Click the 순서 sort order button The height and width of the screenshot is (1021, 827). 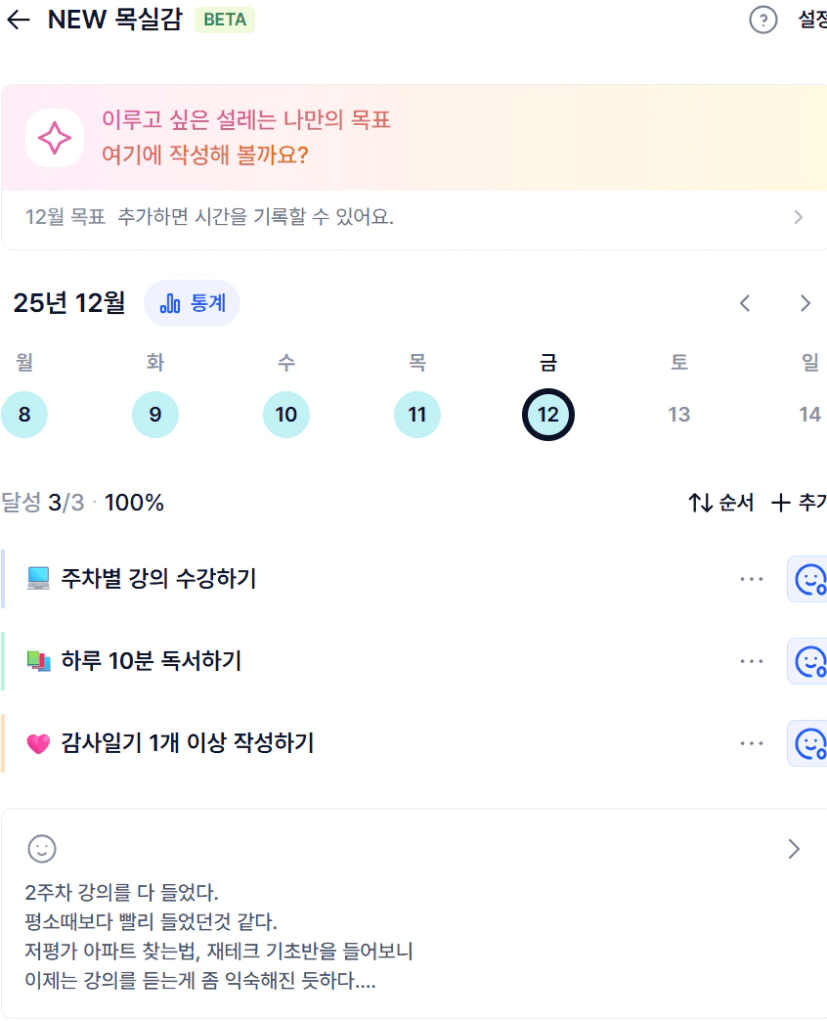point(721,503)
